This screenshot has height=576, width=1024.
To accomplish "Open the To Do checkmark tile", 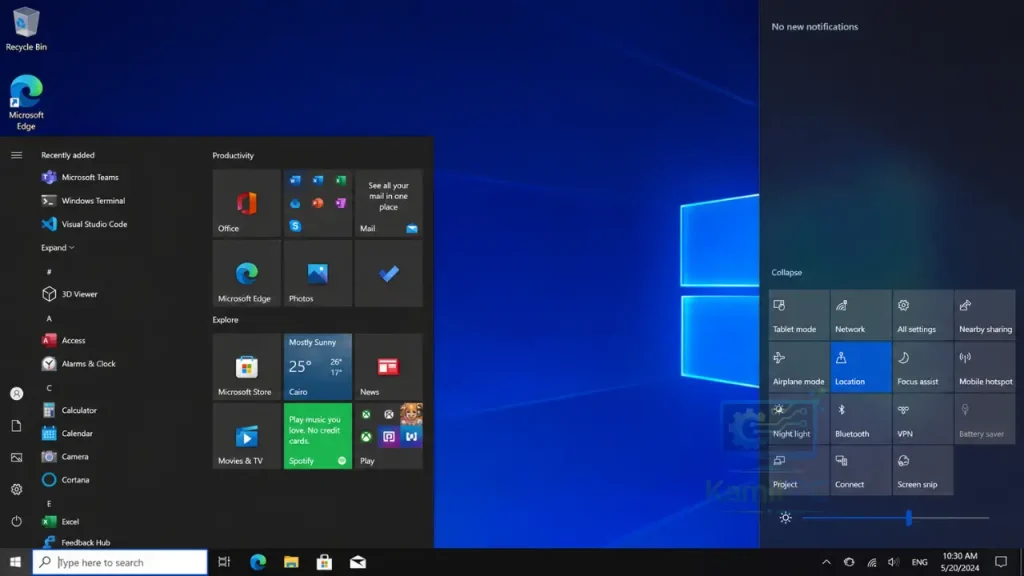I will pos(388,274).
